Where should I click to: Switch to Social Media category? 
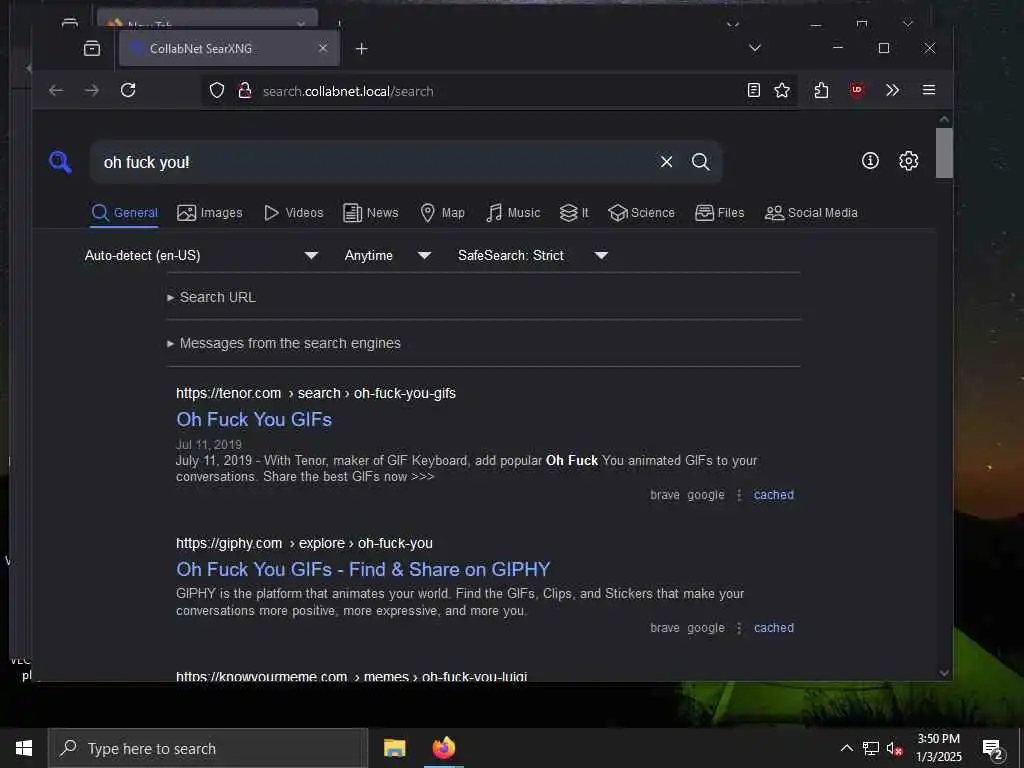point(811,213)
